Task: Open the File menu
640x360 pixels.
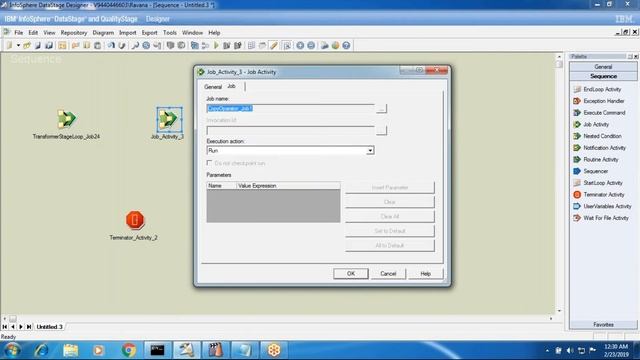Action: tap(19, 33)
